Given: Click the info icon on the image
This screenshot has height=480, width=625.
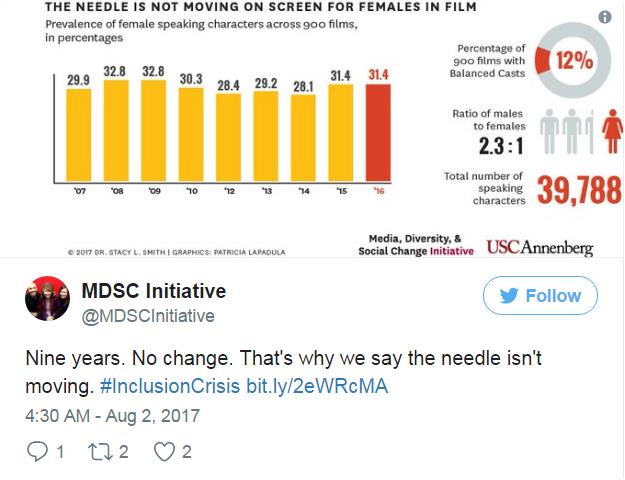Looking at the screenshot, I should tap(604, 17).
